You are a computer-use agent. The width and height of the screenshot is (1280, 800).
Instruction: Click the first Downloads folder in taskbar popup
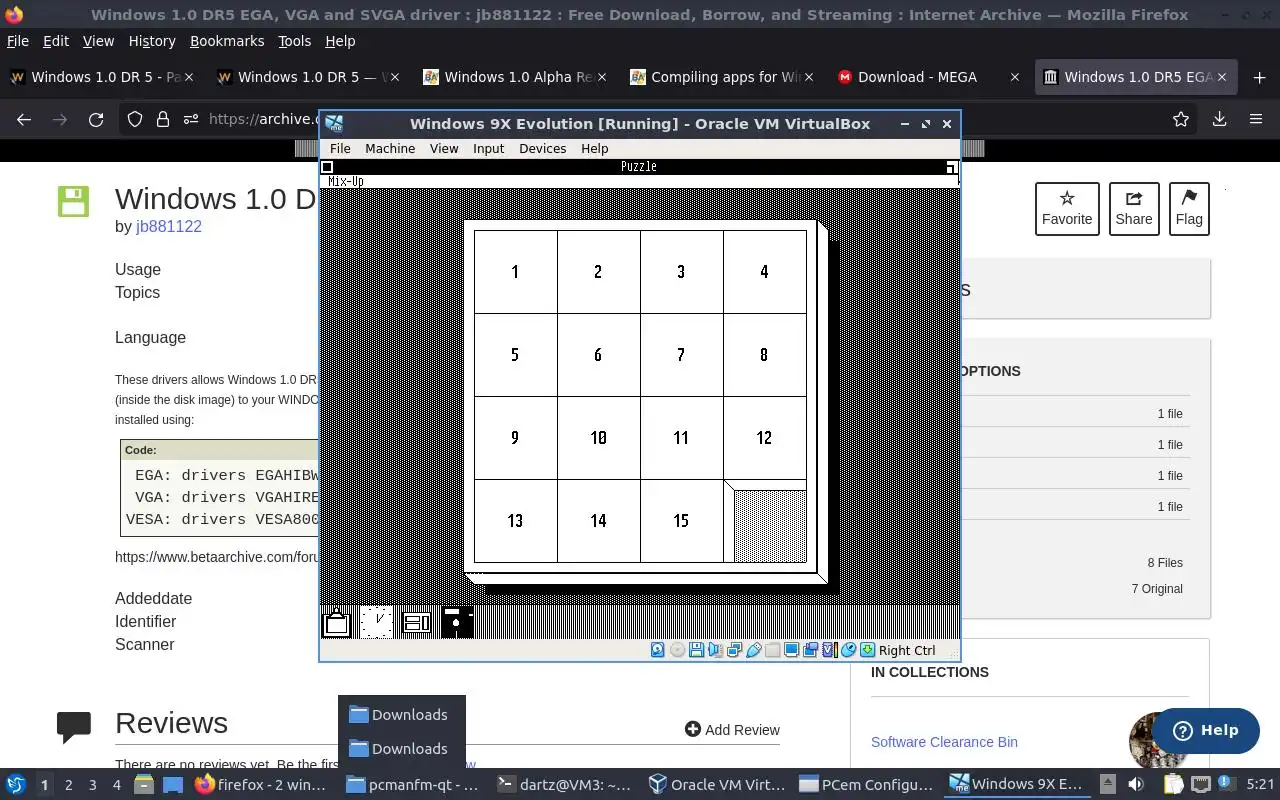click(x=399, y=715)
